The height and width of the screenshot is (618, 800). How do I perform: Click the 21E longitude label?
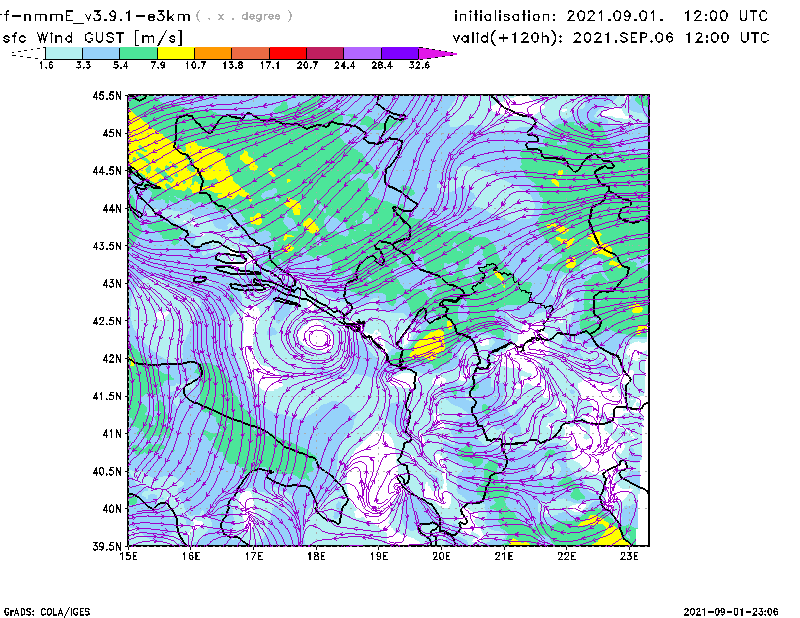pos(504,556)
